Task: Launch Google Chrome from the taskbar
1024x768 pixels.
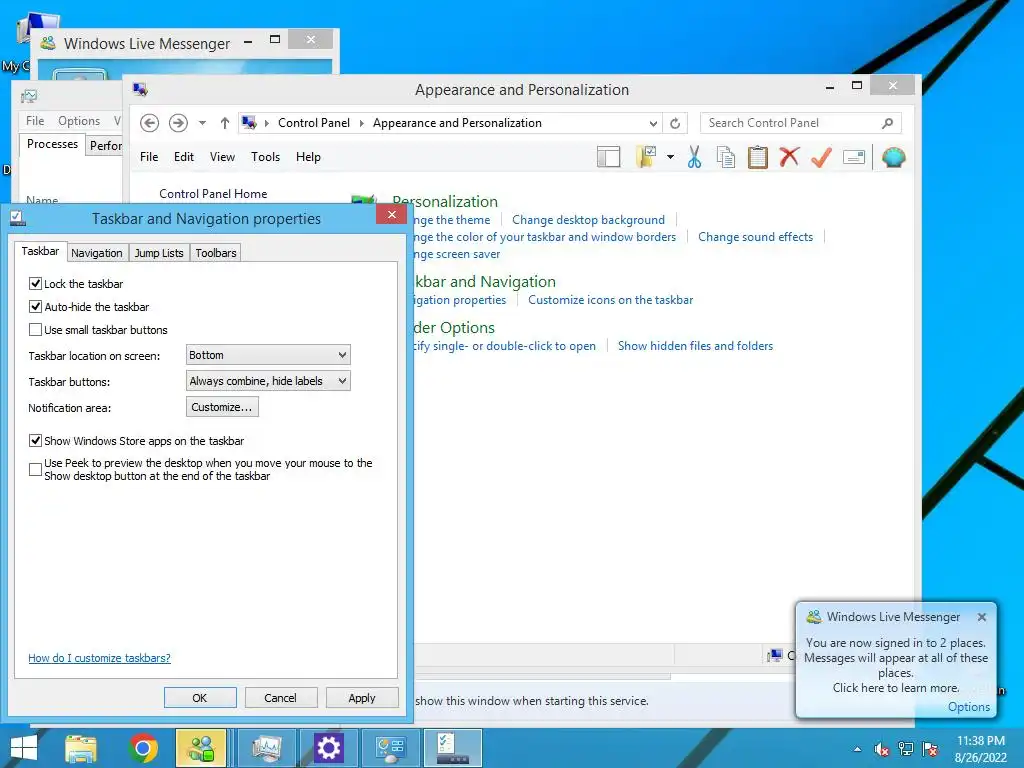Action: point(143,748)
